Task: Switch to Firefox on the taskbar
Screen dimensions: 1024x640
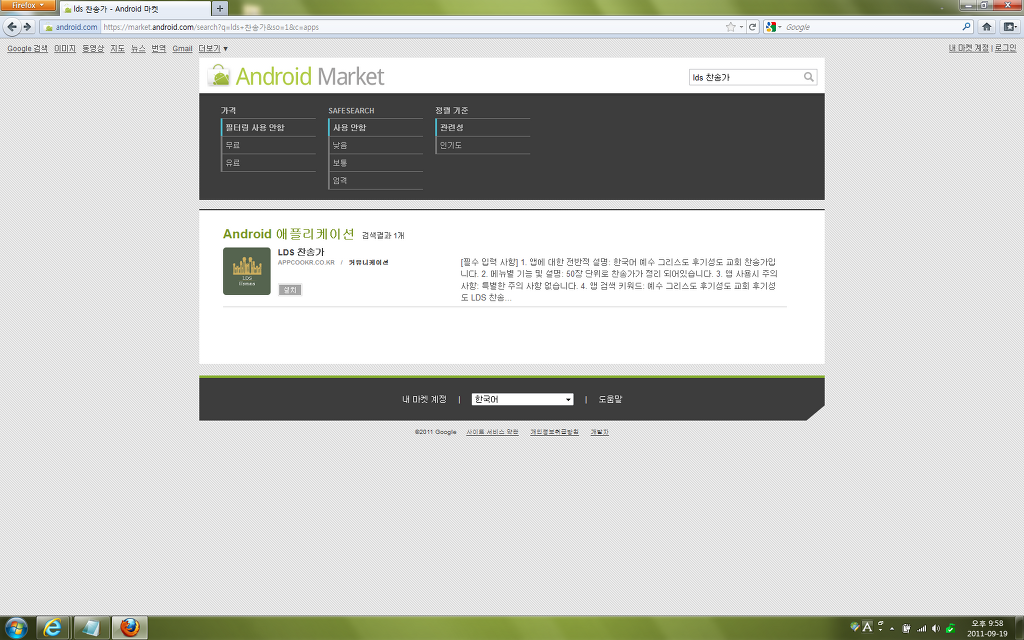Action: (x=129, y=628)
